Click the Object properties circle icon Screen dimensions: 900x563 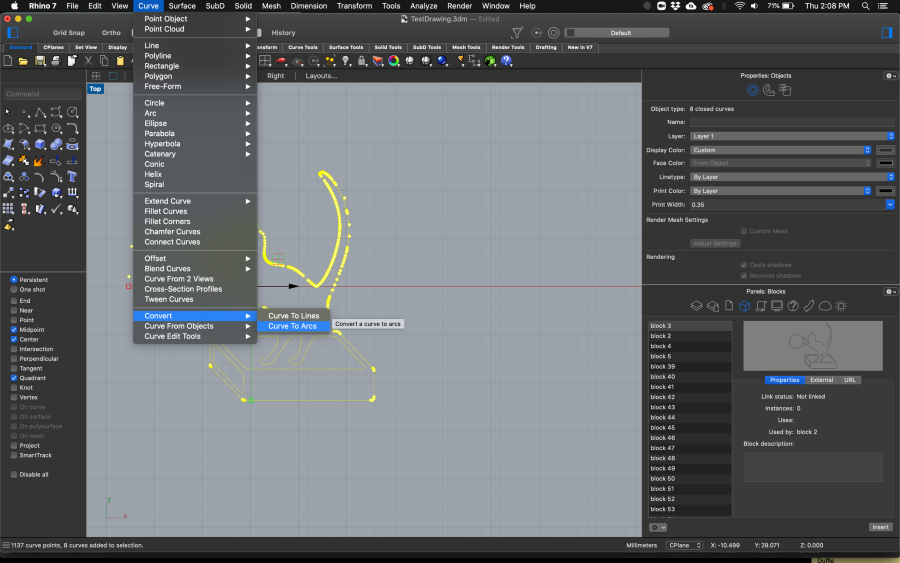coord(752,90)
